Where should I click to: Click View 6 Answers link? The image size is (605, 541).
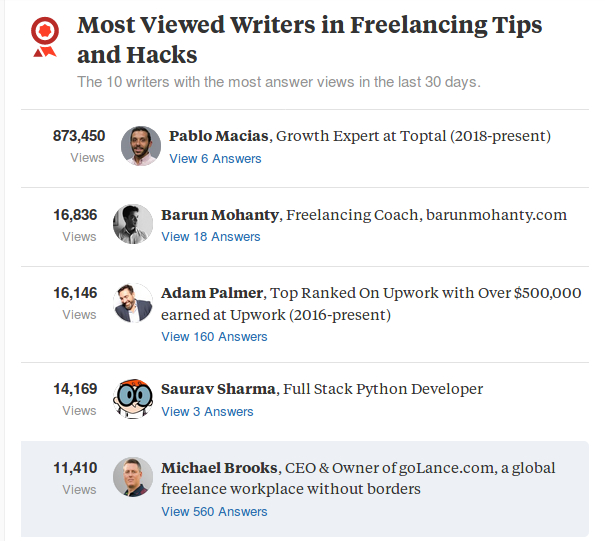click(215, 159)
